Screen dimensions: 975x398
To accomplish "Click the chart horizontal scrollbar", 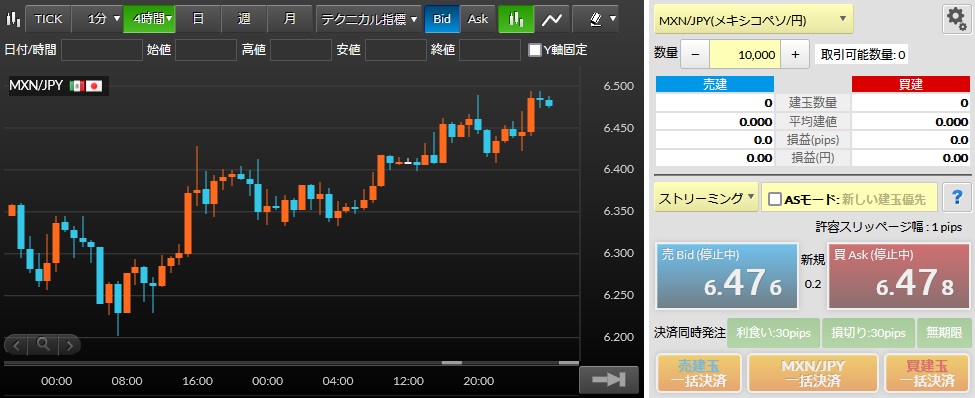I will click(291, 363).
